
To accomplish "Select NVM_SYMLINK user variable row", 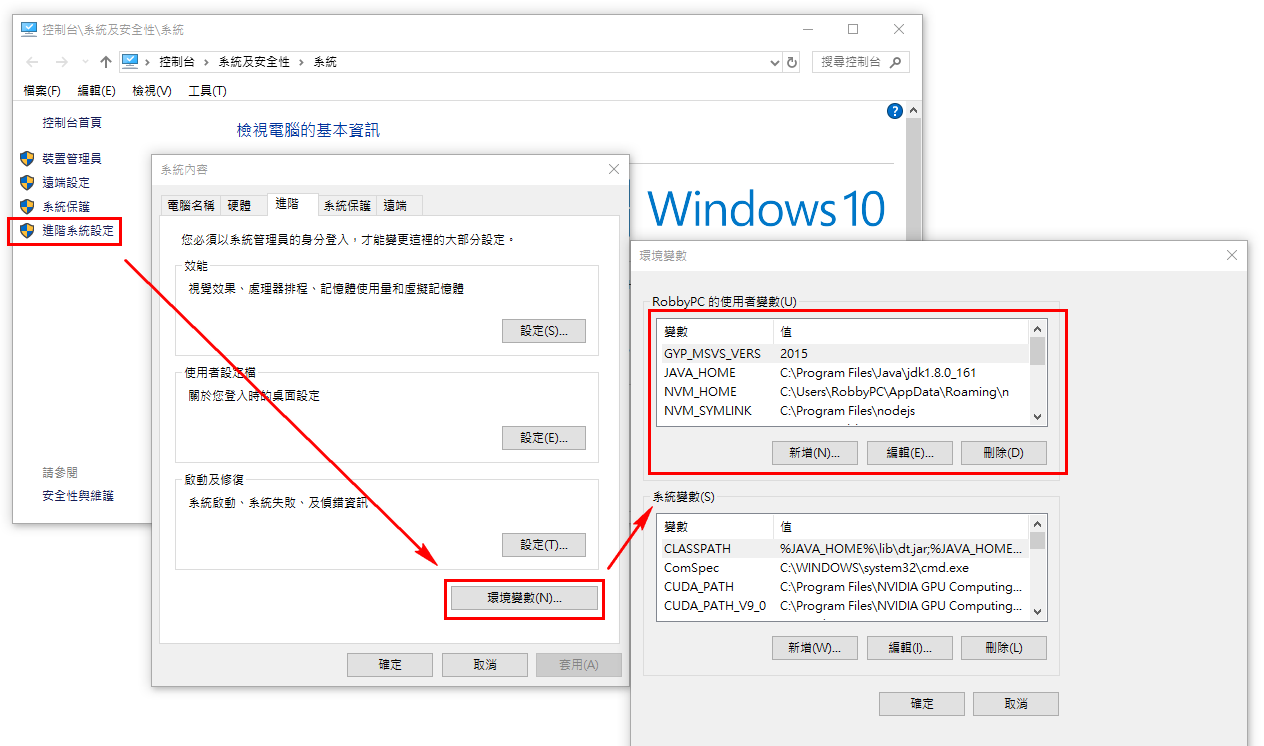I will pos(843,411).
